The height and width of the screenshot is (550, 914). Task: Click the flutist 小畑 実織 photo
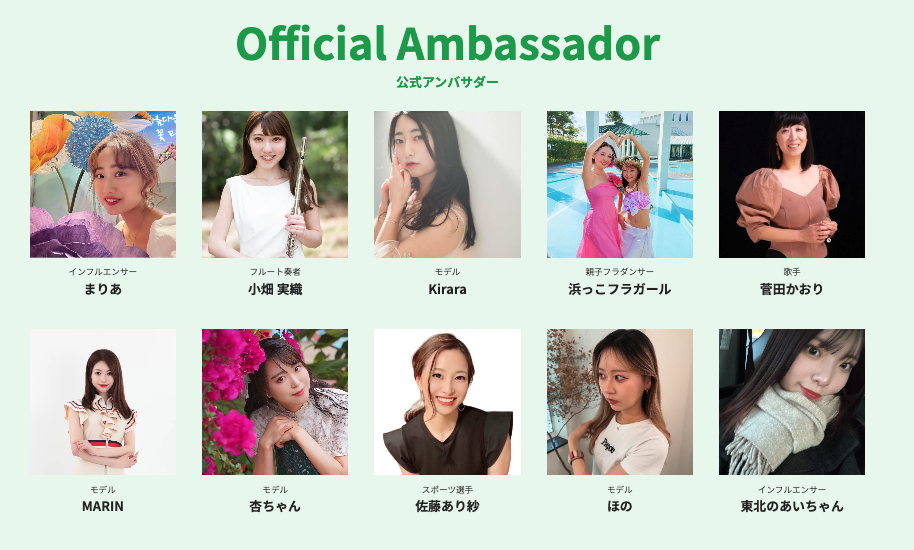coord(275,184)
